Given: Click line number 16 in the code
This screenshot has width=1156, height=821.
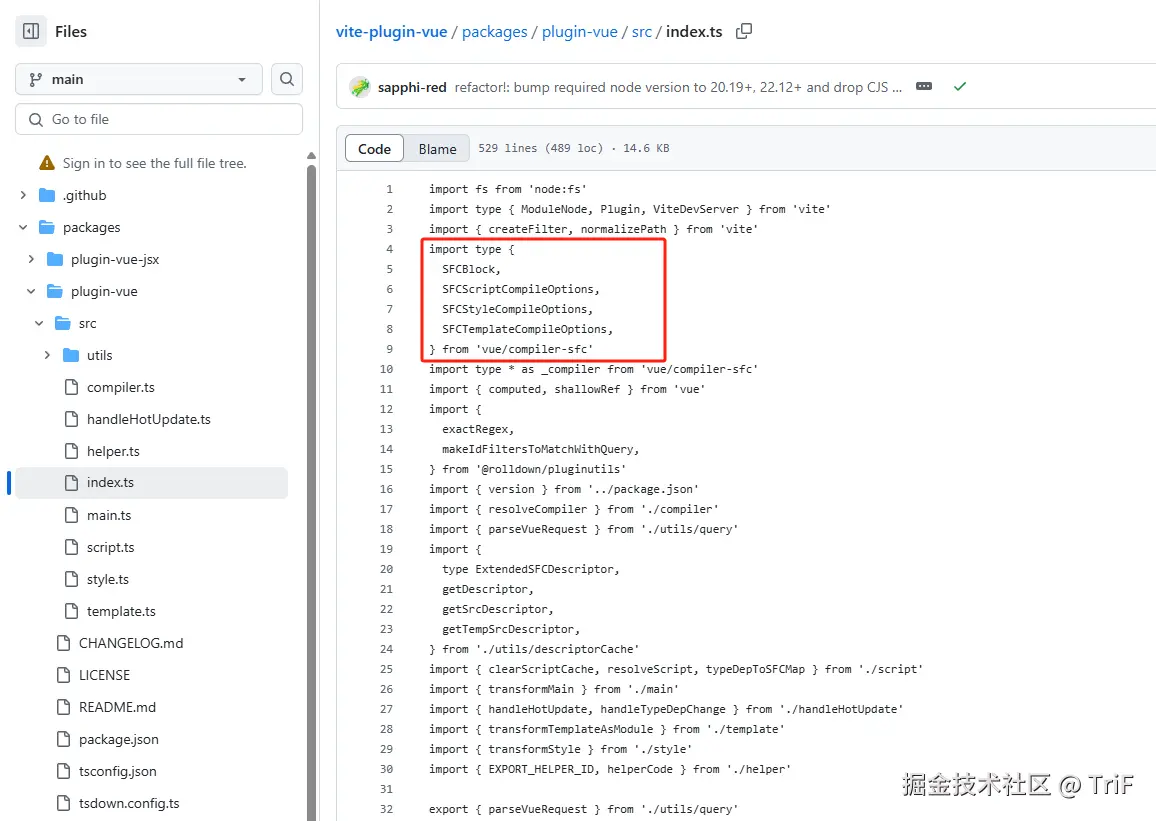Looking at the screenshot, I should 386,489.
